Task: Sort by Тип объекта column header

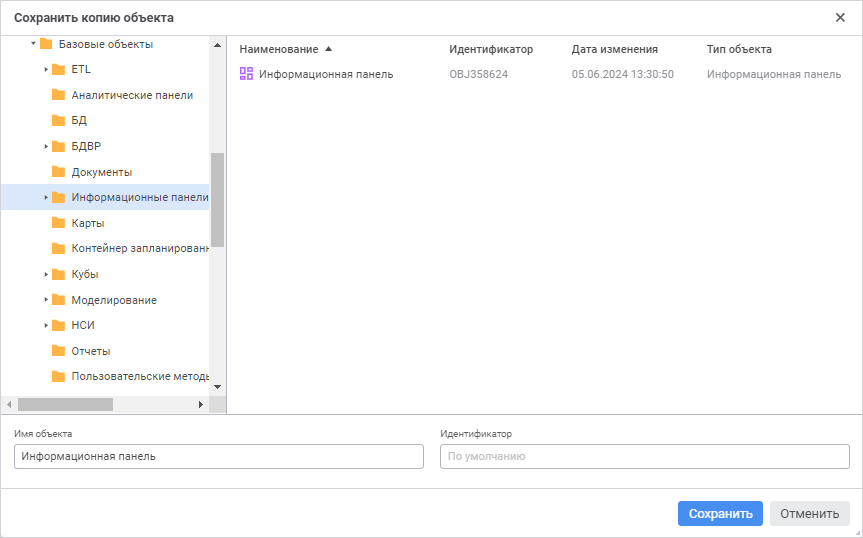Action: coord(739,49)
